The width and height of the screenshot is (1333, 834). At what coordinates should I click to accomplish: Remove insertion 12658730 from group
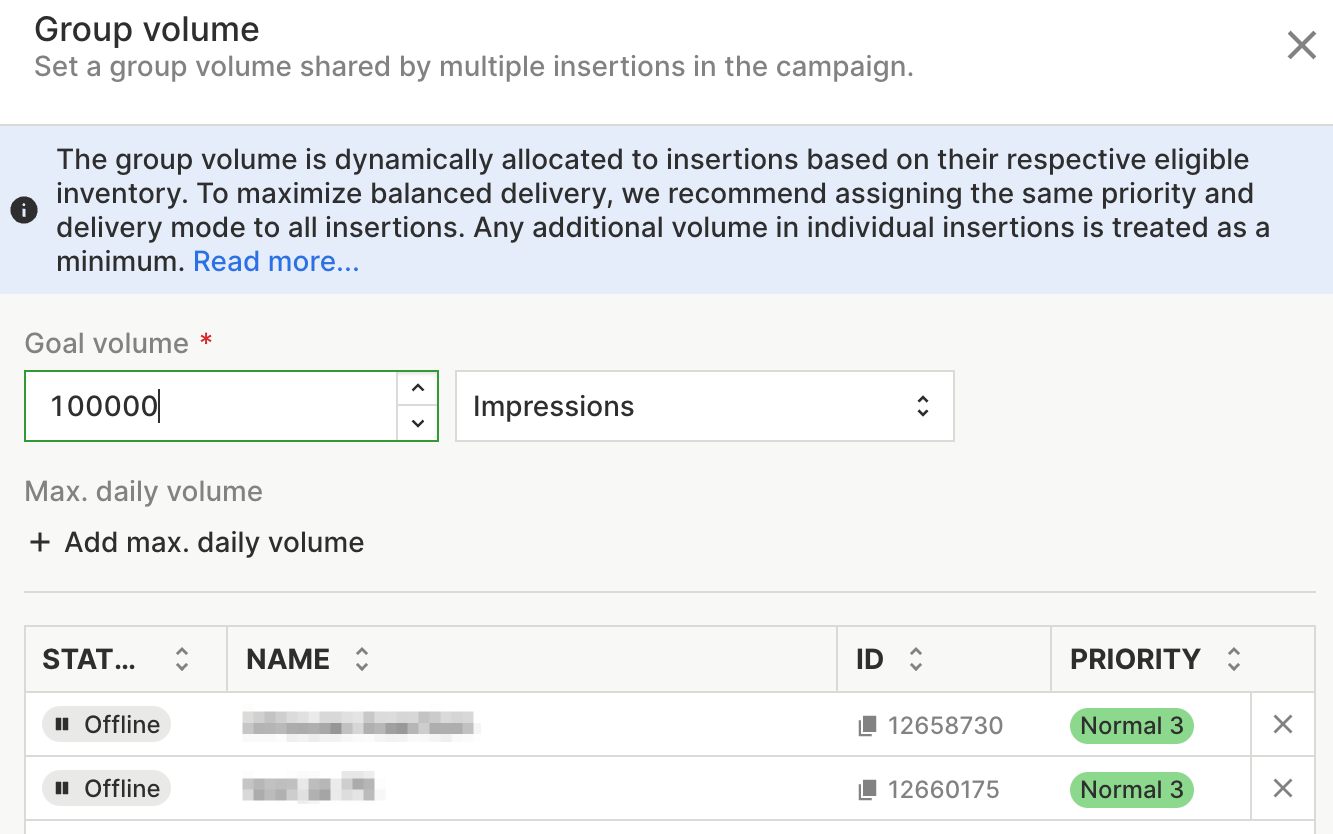1283,724
